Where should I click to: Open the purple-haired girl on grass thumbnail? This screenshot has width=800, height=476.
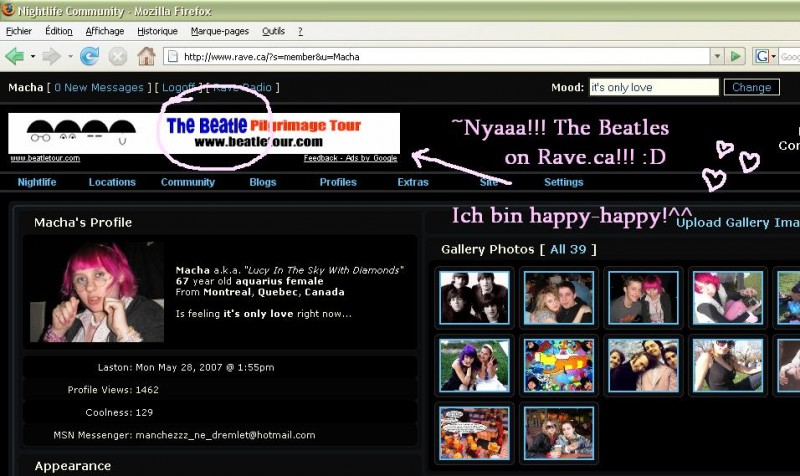(x=474, y=365)
